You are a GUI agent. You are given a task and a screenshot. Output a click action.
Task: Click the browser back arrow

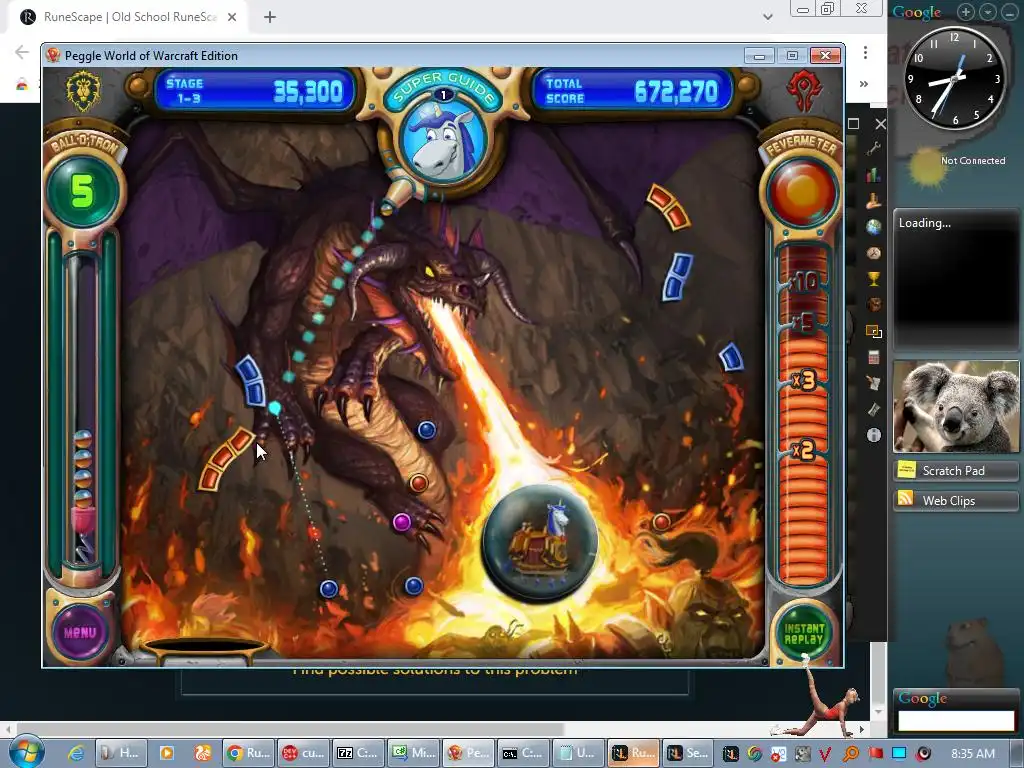pos(22,52)
